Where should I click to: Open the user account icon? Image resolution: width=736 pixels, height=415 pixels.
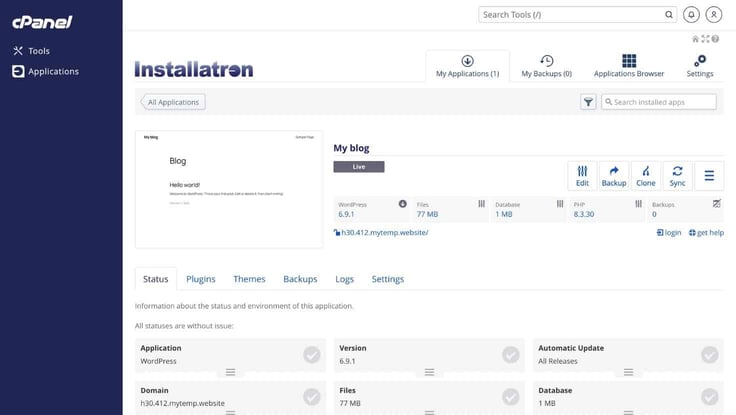click(713, 15)
